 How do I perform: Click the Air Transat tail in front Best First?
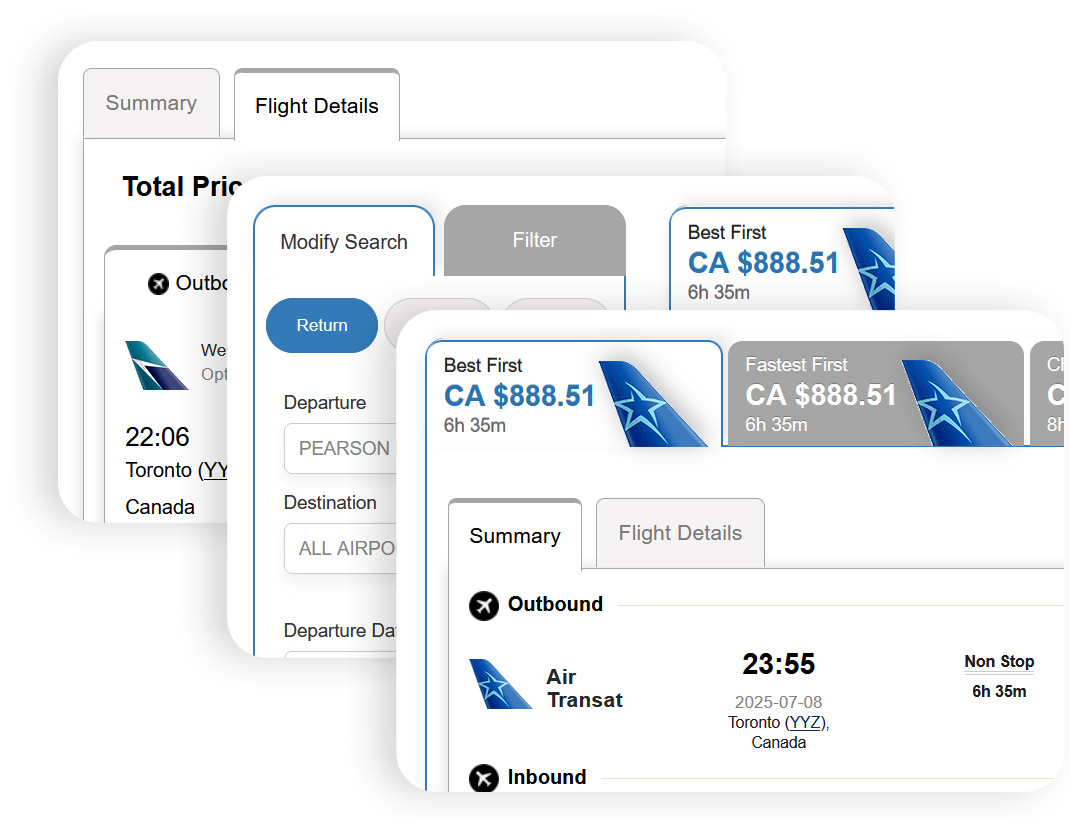[x=652, y=404]
